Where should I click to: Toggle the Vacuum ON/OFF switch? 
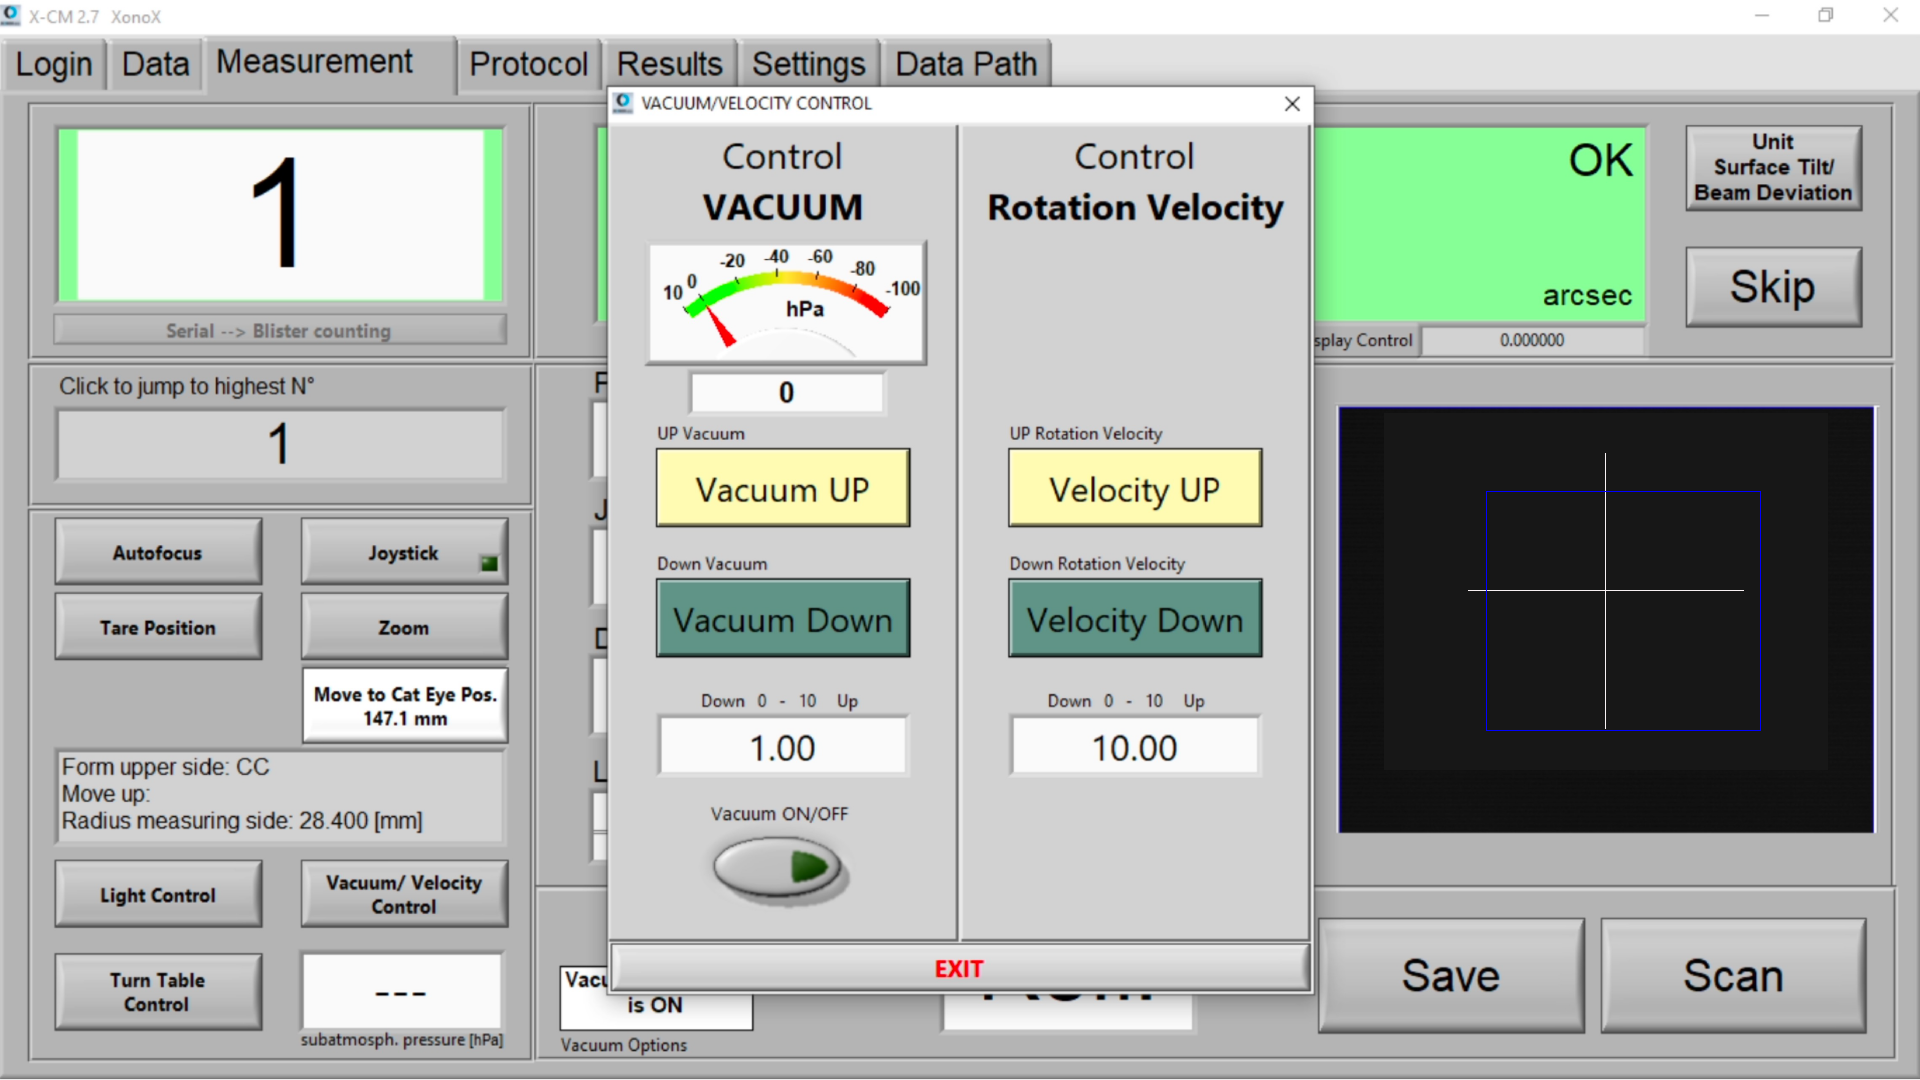779,867
